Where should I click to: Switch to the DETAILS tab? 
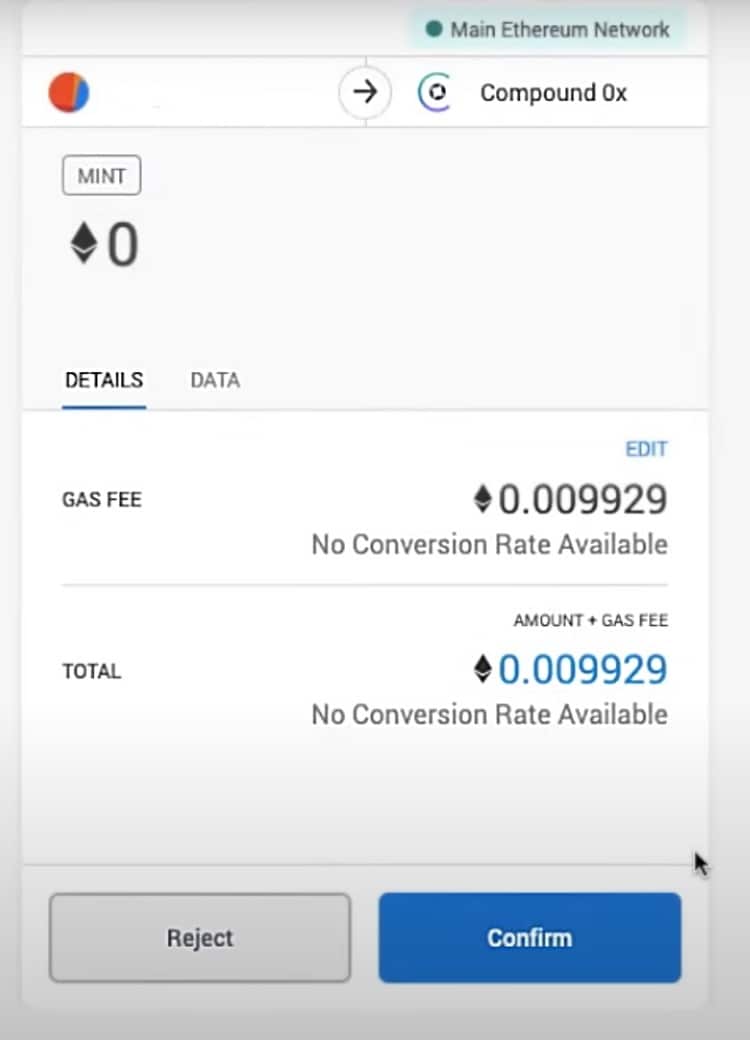104,380
